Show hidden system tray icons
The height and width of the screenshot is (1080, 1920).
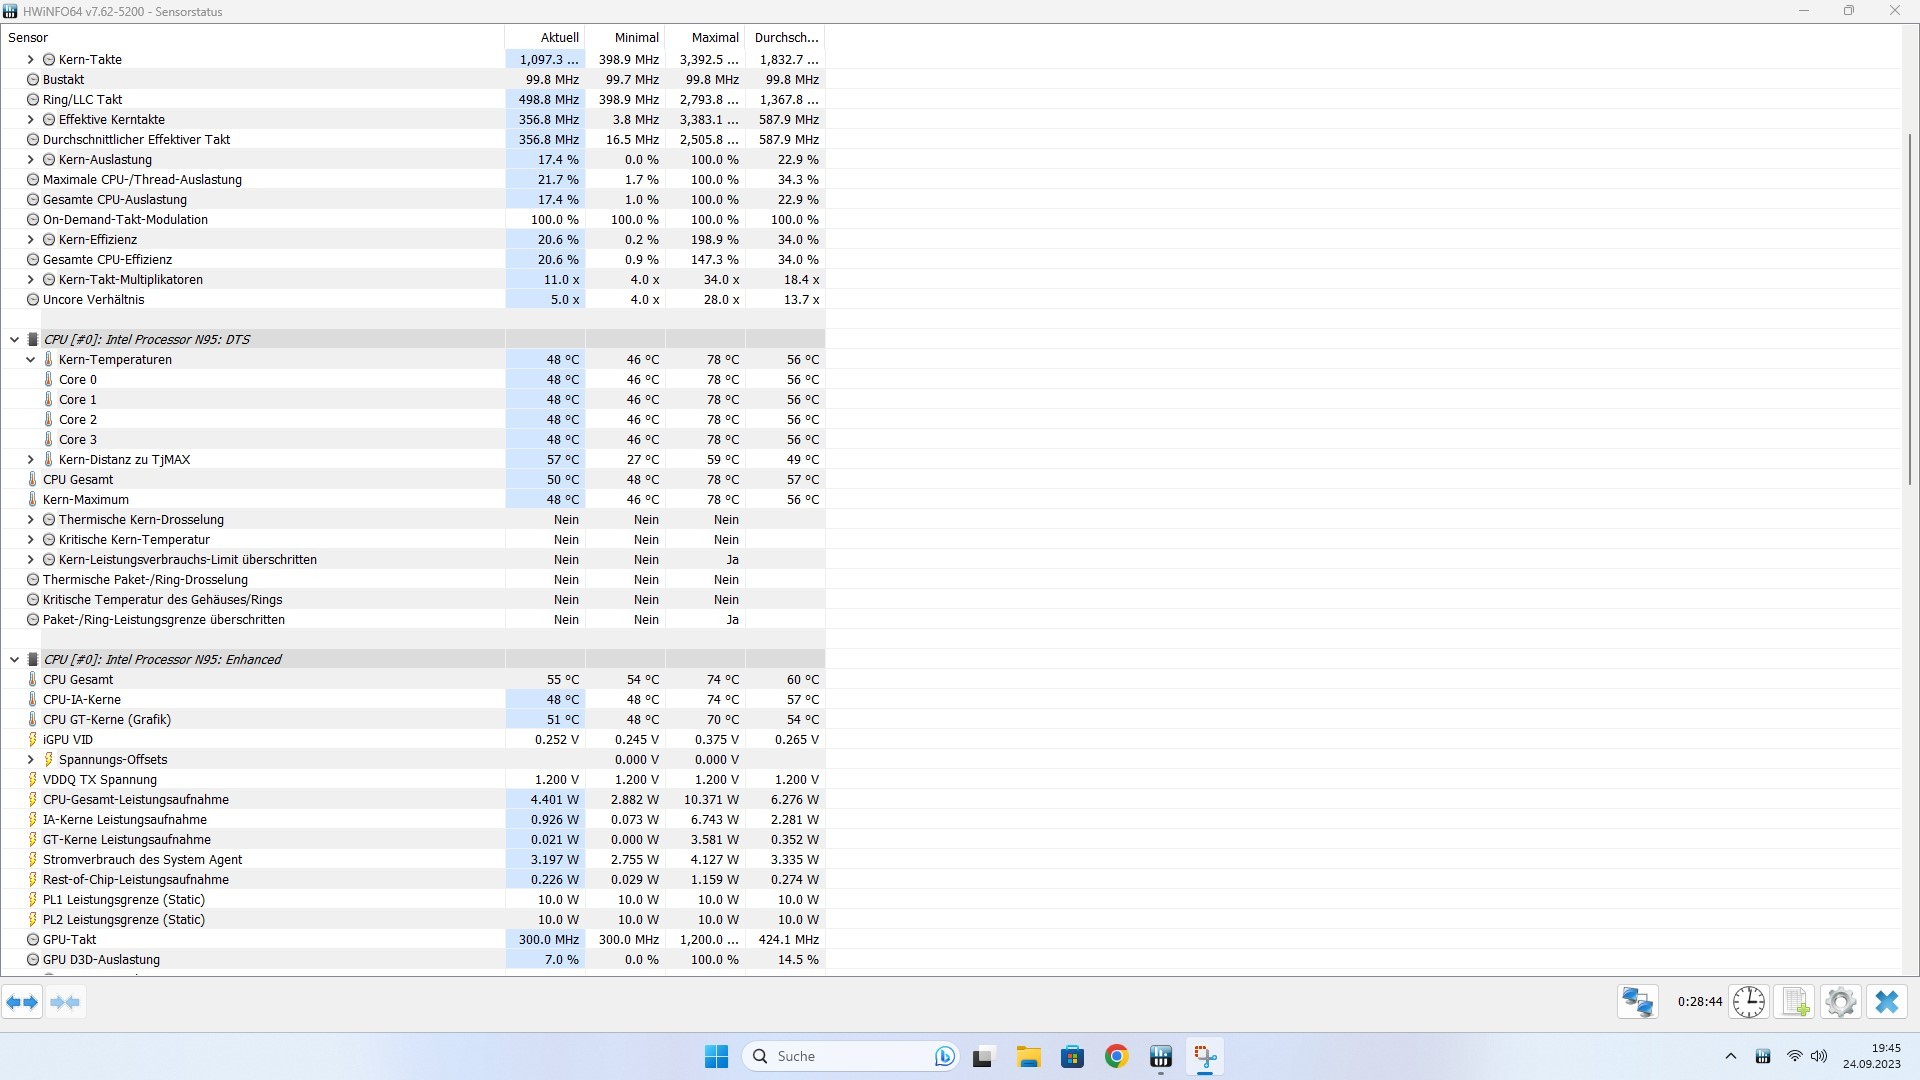(1730, 1056)
